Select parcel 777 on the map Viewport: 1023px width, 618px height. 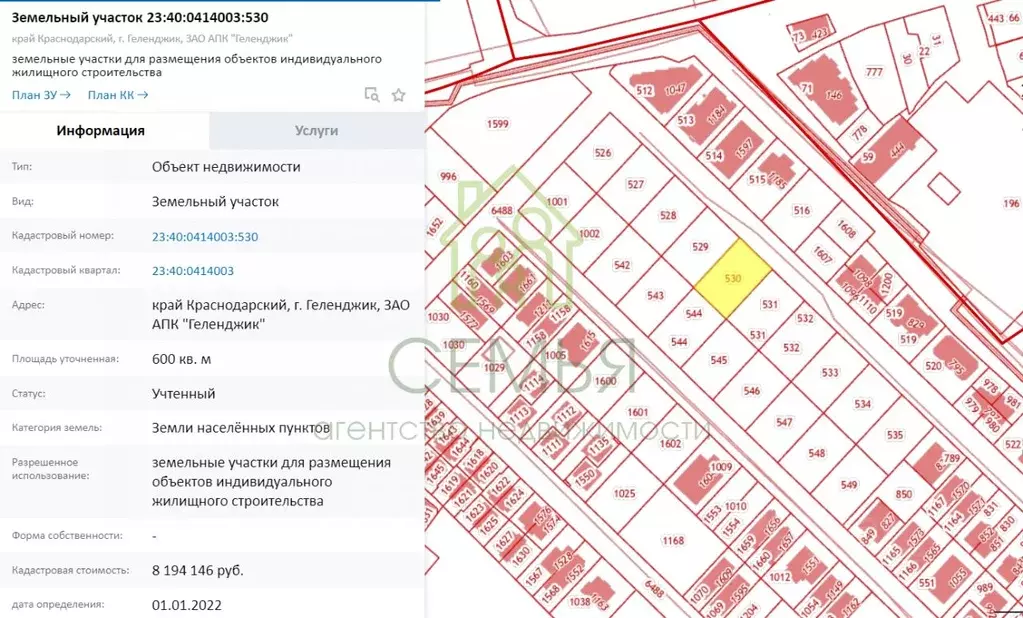pyautogui.click(x=874, y=72)
